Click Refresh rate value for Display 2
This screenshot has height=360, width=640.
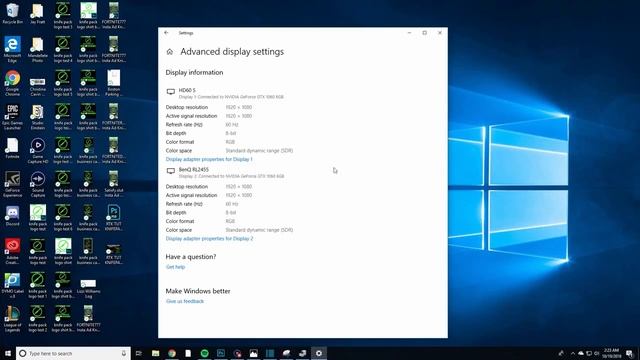coord(232,204)
